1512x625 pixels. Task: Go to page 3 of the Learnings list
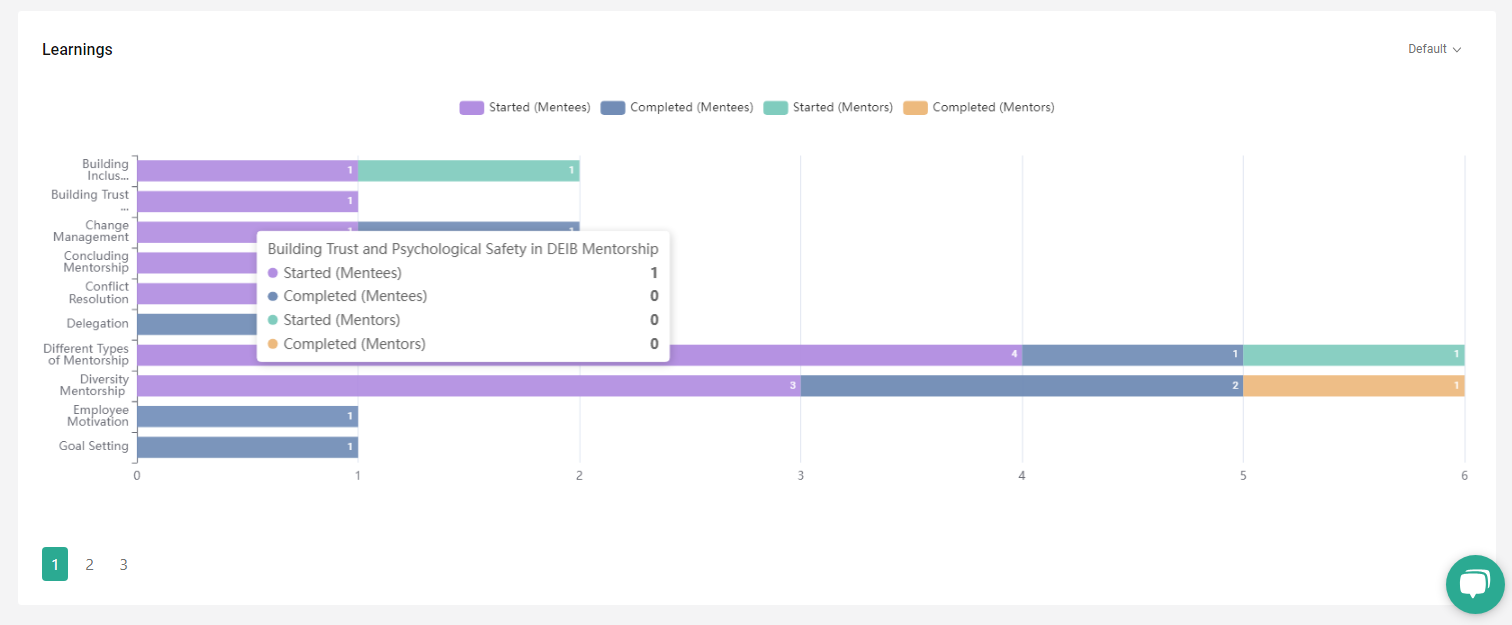(123, 564)
